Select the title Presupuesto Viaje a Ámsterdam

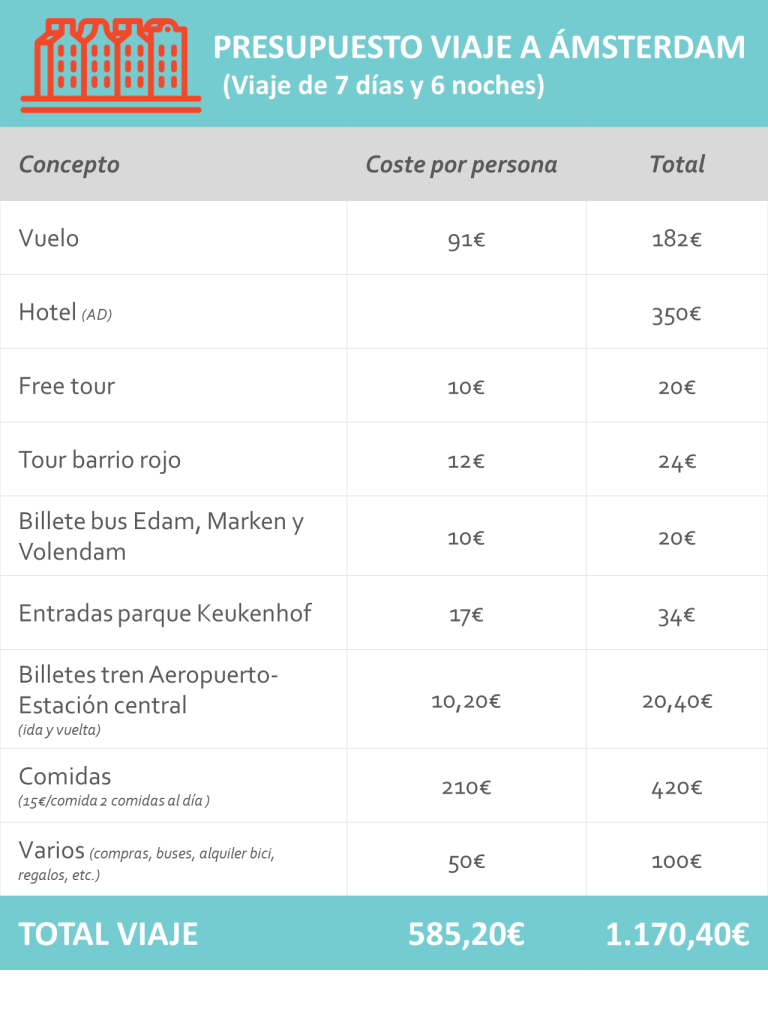click(x=479, y=47)
